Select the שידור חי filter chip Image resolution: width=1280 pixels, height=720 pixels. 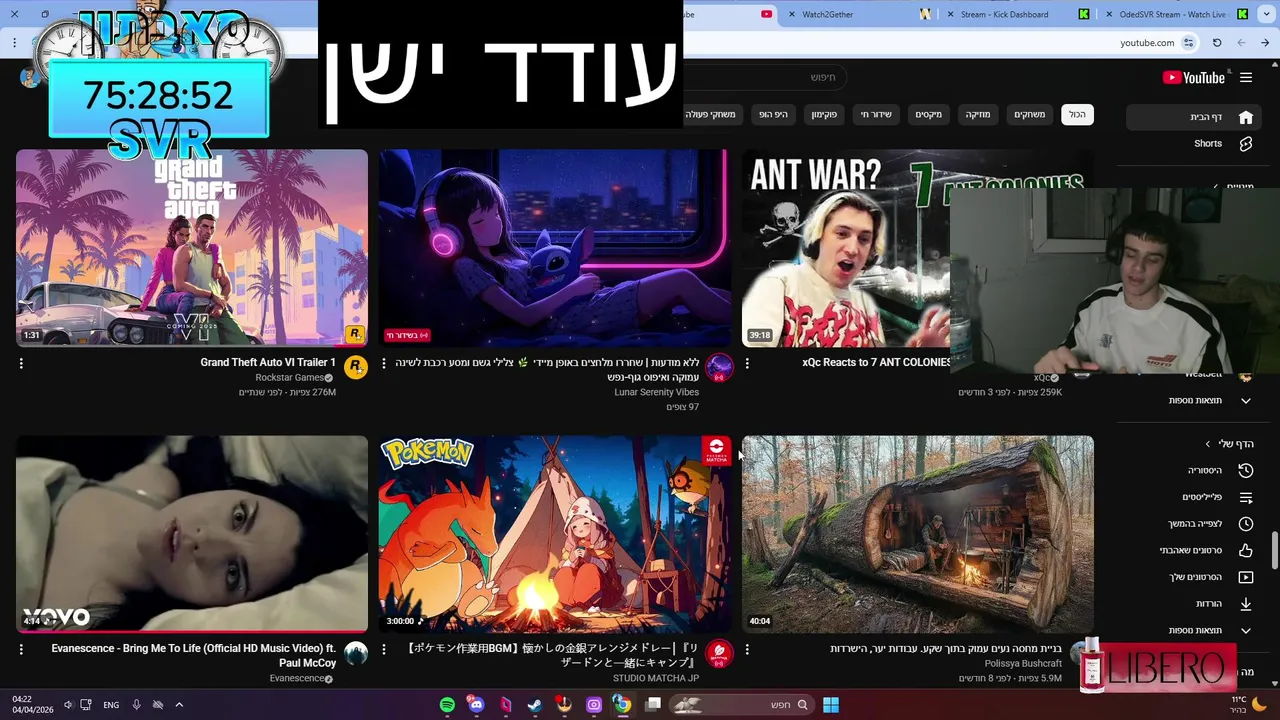875,115
